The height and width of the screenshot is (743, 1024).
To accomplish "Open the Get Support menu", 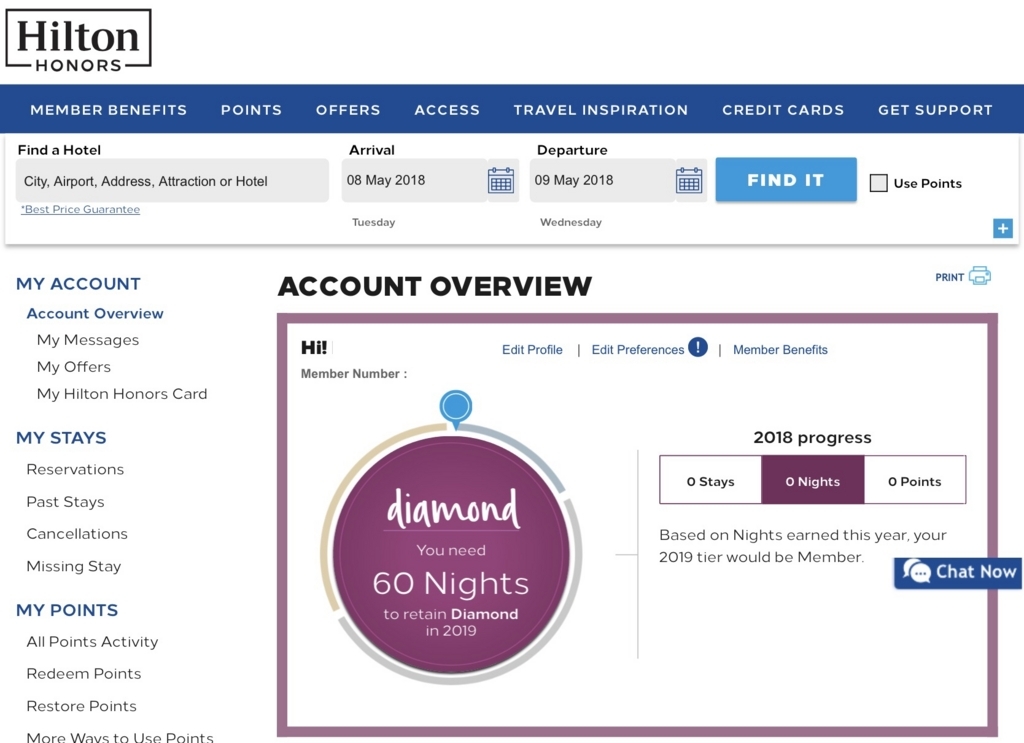I will click(x=935, y=110).
